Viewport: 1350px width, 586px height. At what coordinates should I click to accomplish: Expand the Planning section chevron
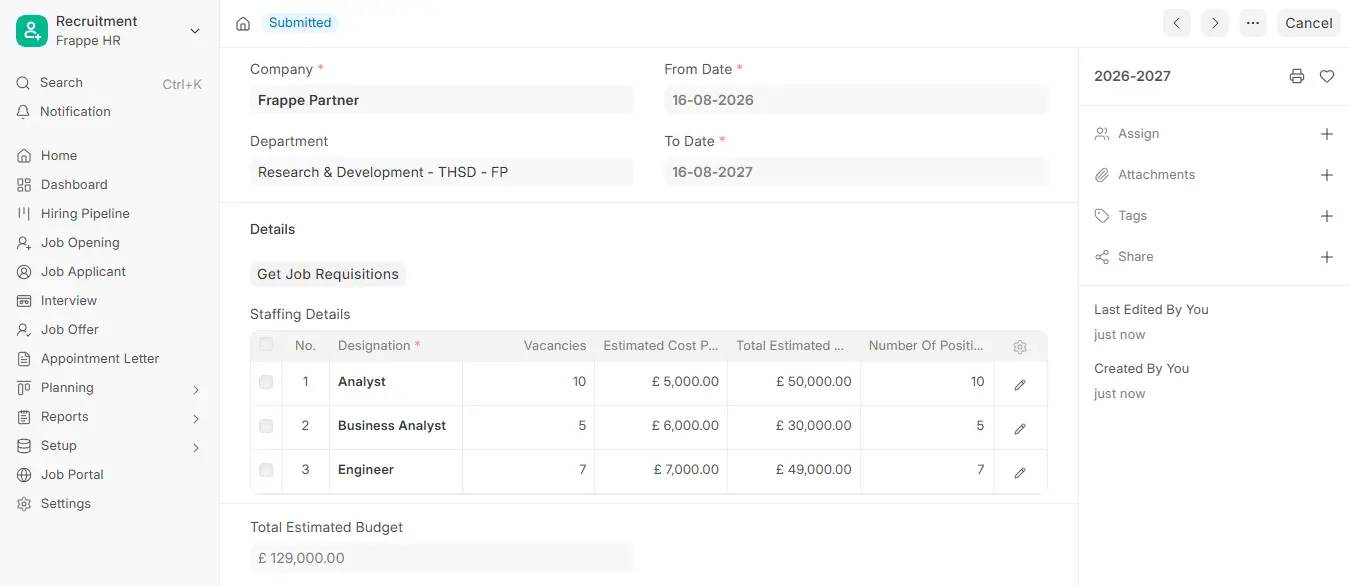[x=196, y=390]
